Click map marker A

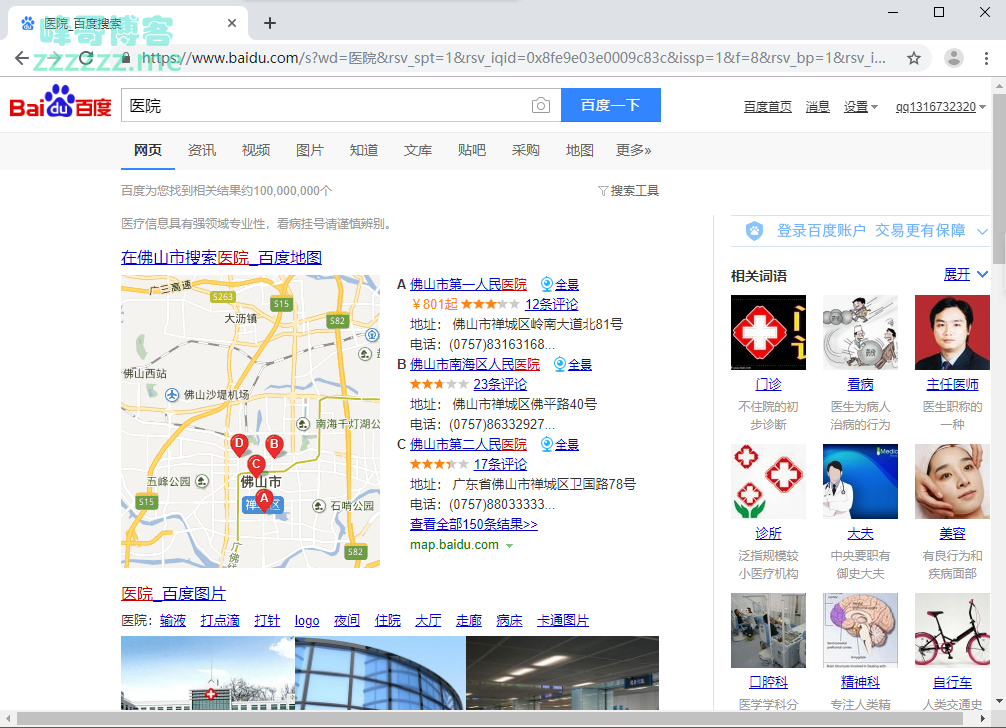point(264,500)
